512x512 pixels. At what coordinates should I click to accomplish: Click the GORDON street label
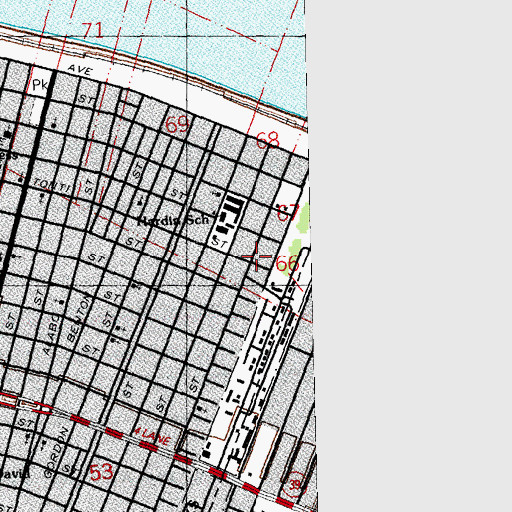(57, 452)
